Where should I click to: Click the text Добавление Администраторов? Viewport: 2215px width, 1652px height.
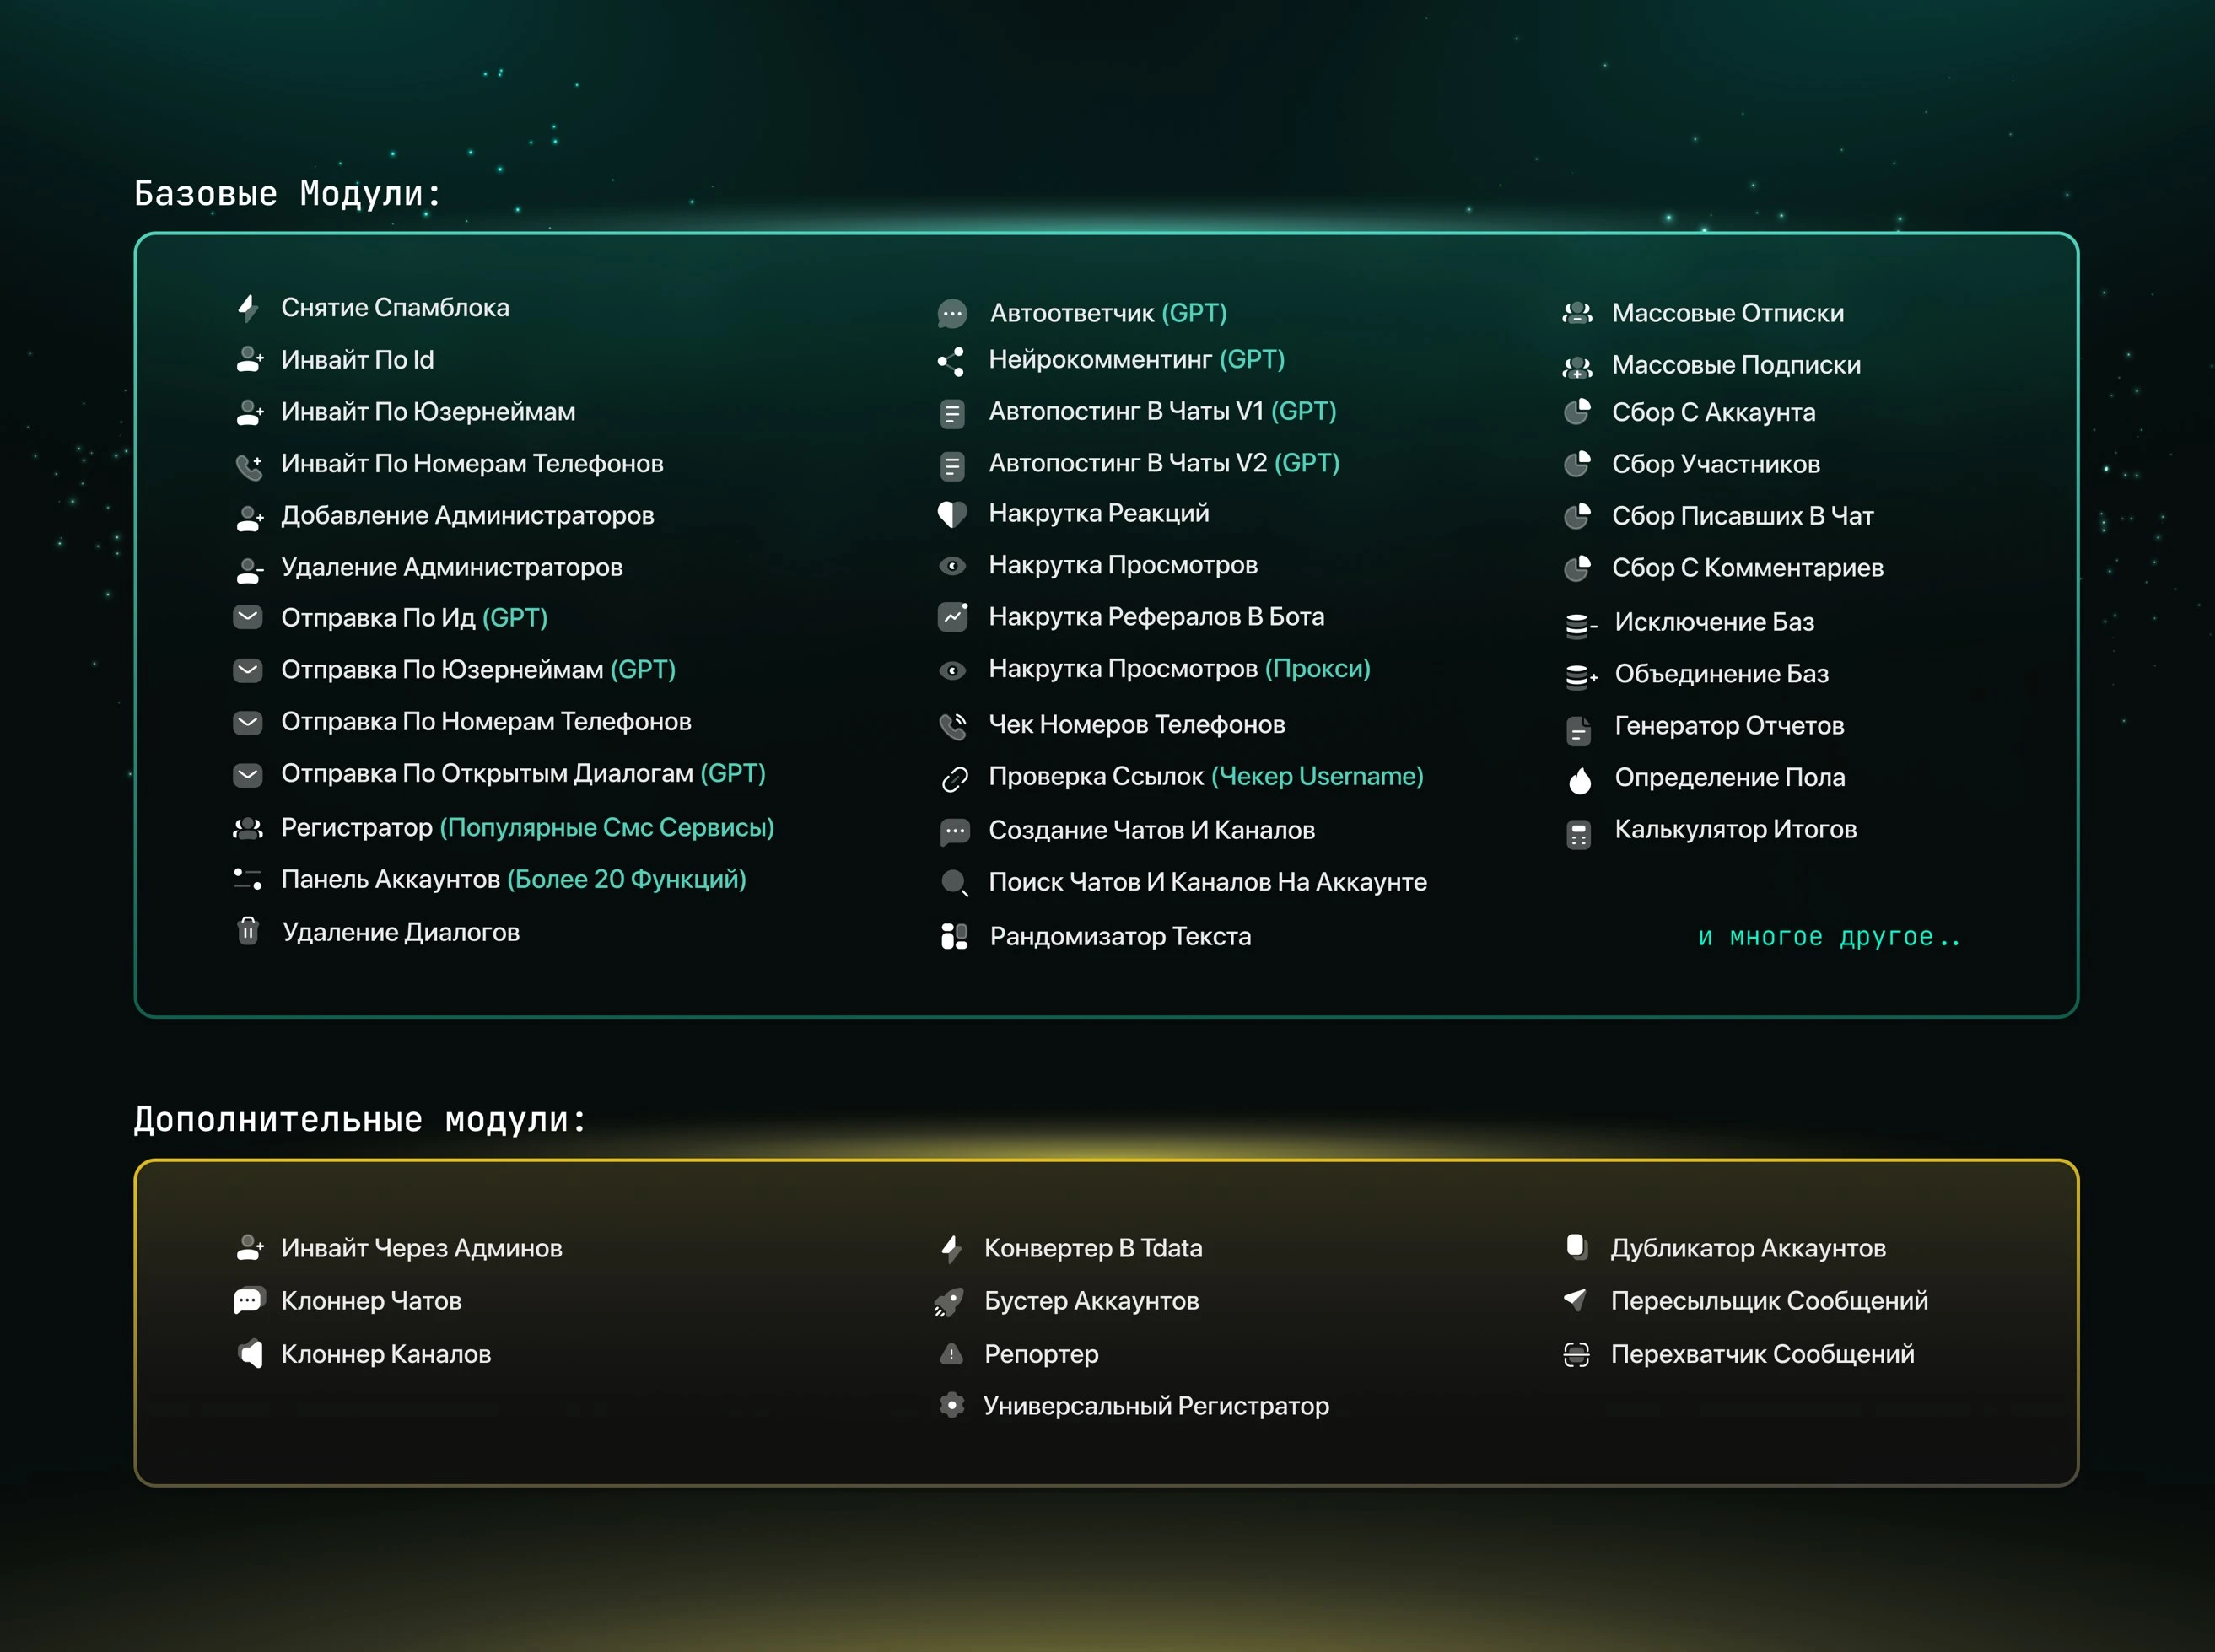coord(467,516)
